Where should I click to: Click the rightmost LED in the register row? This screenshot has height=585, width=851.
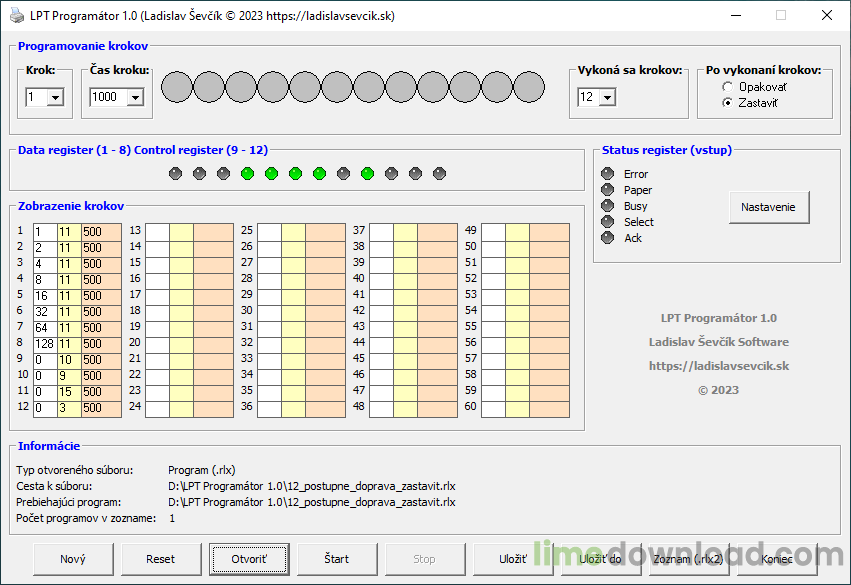pos(439,173)
